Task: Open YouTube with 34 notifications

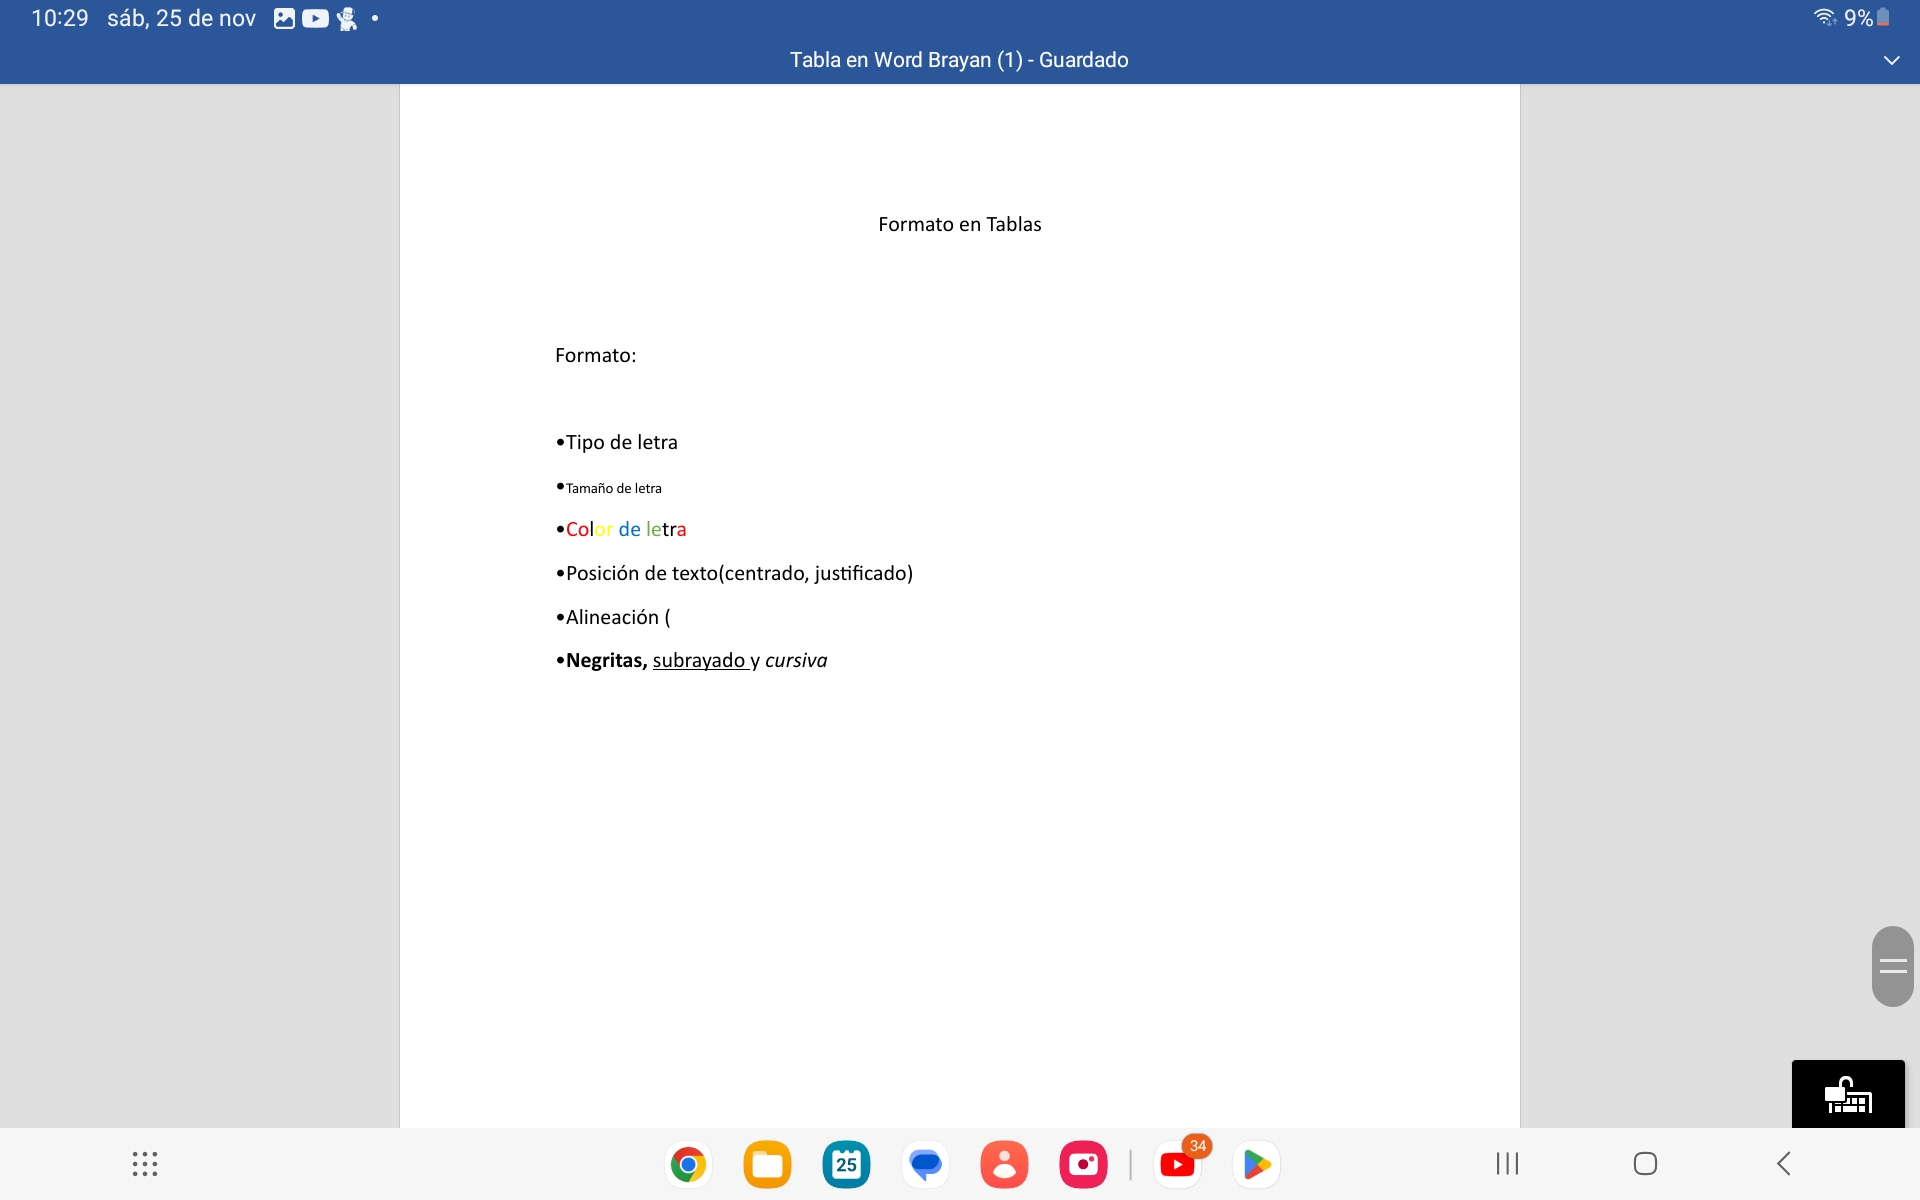Action: [x=1177, y=1164]
